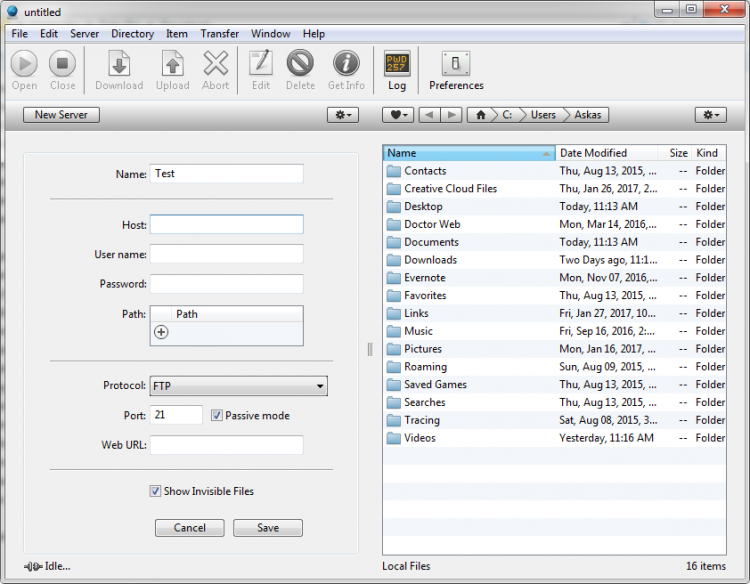Image resolution: width=750 pixels, height=584 pixels.
Task: Toggle the Passive mode checkbox
Action: point(217,415)
